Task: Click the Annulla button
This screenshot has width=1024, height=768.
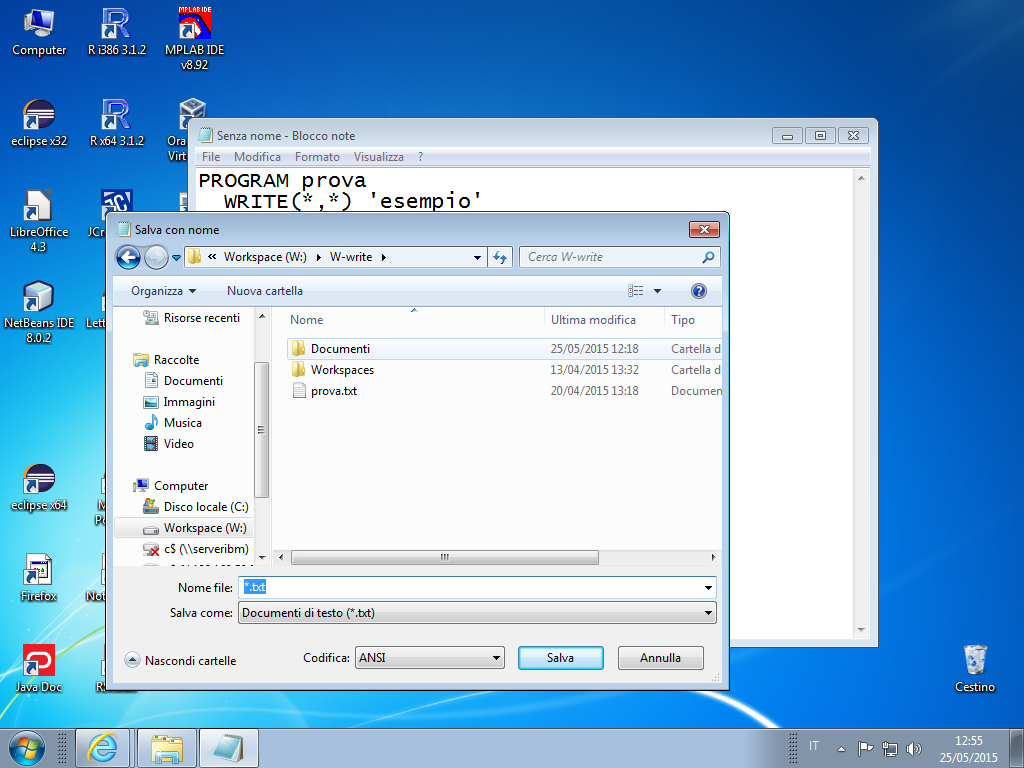Action: (x=660, y=658)
